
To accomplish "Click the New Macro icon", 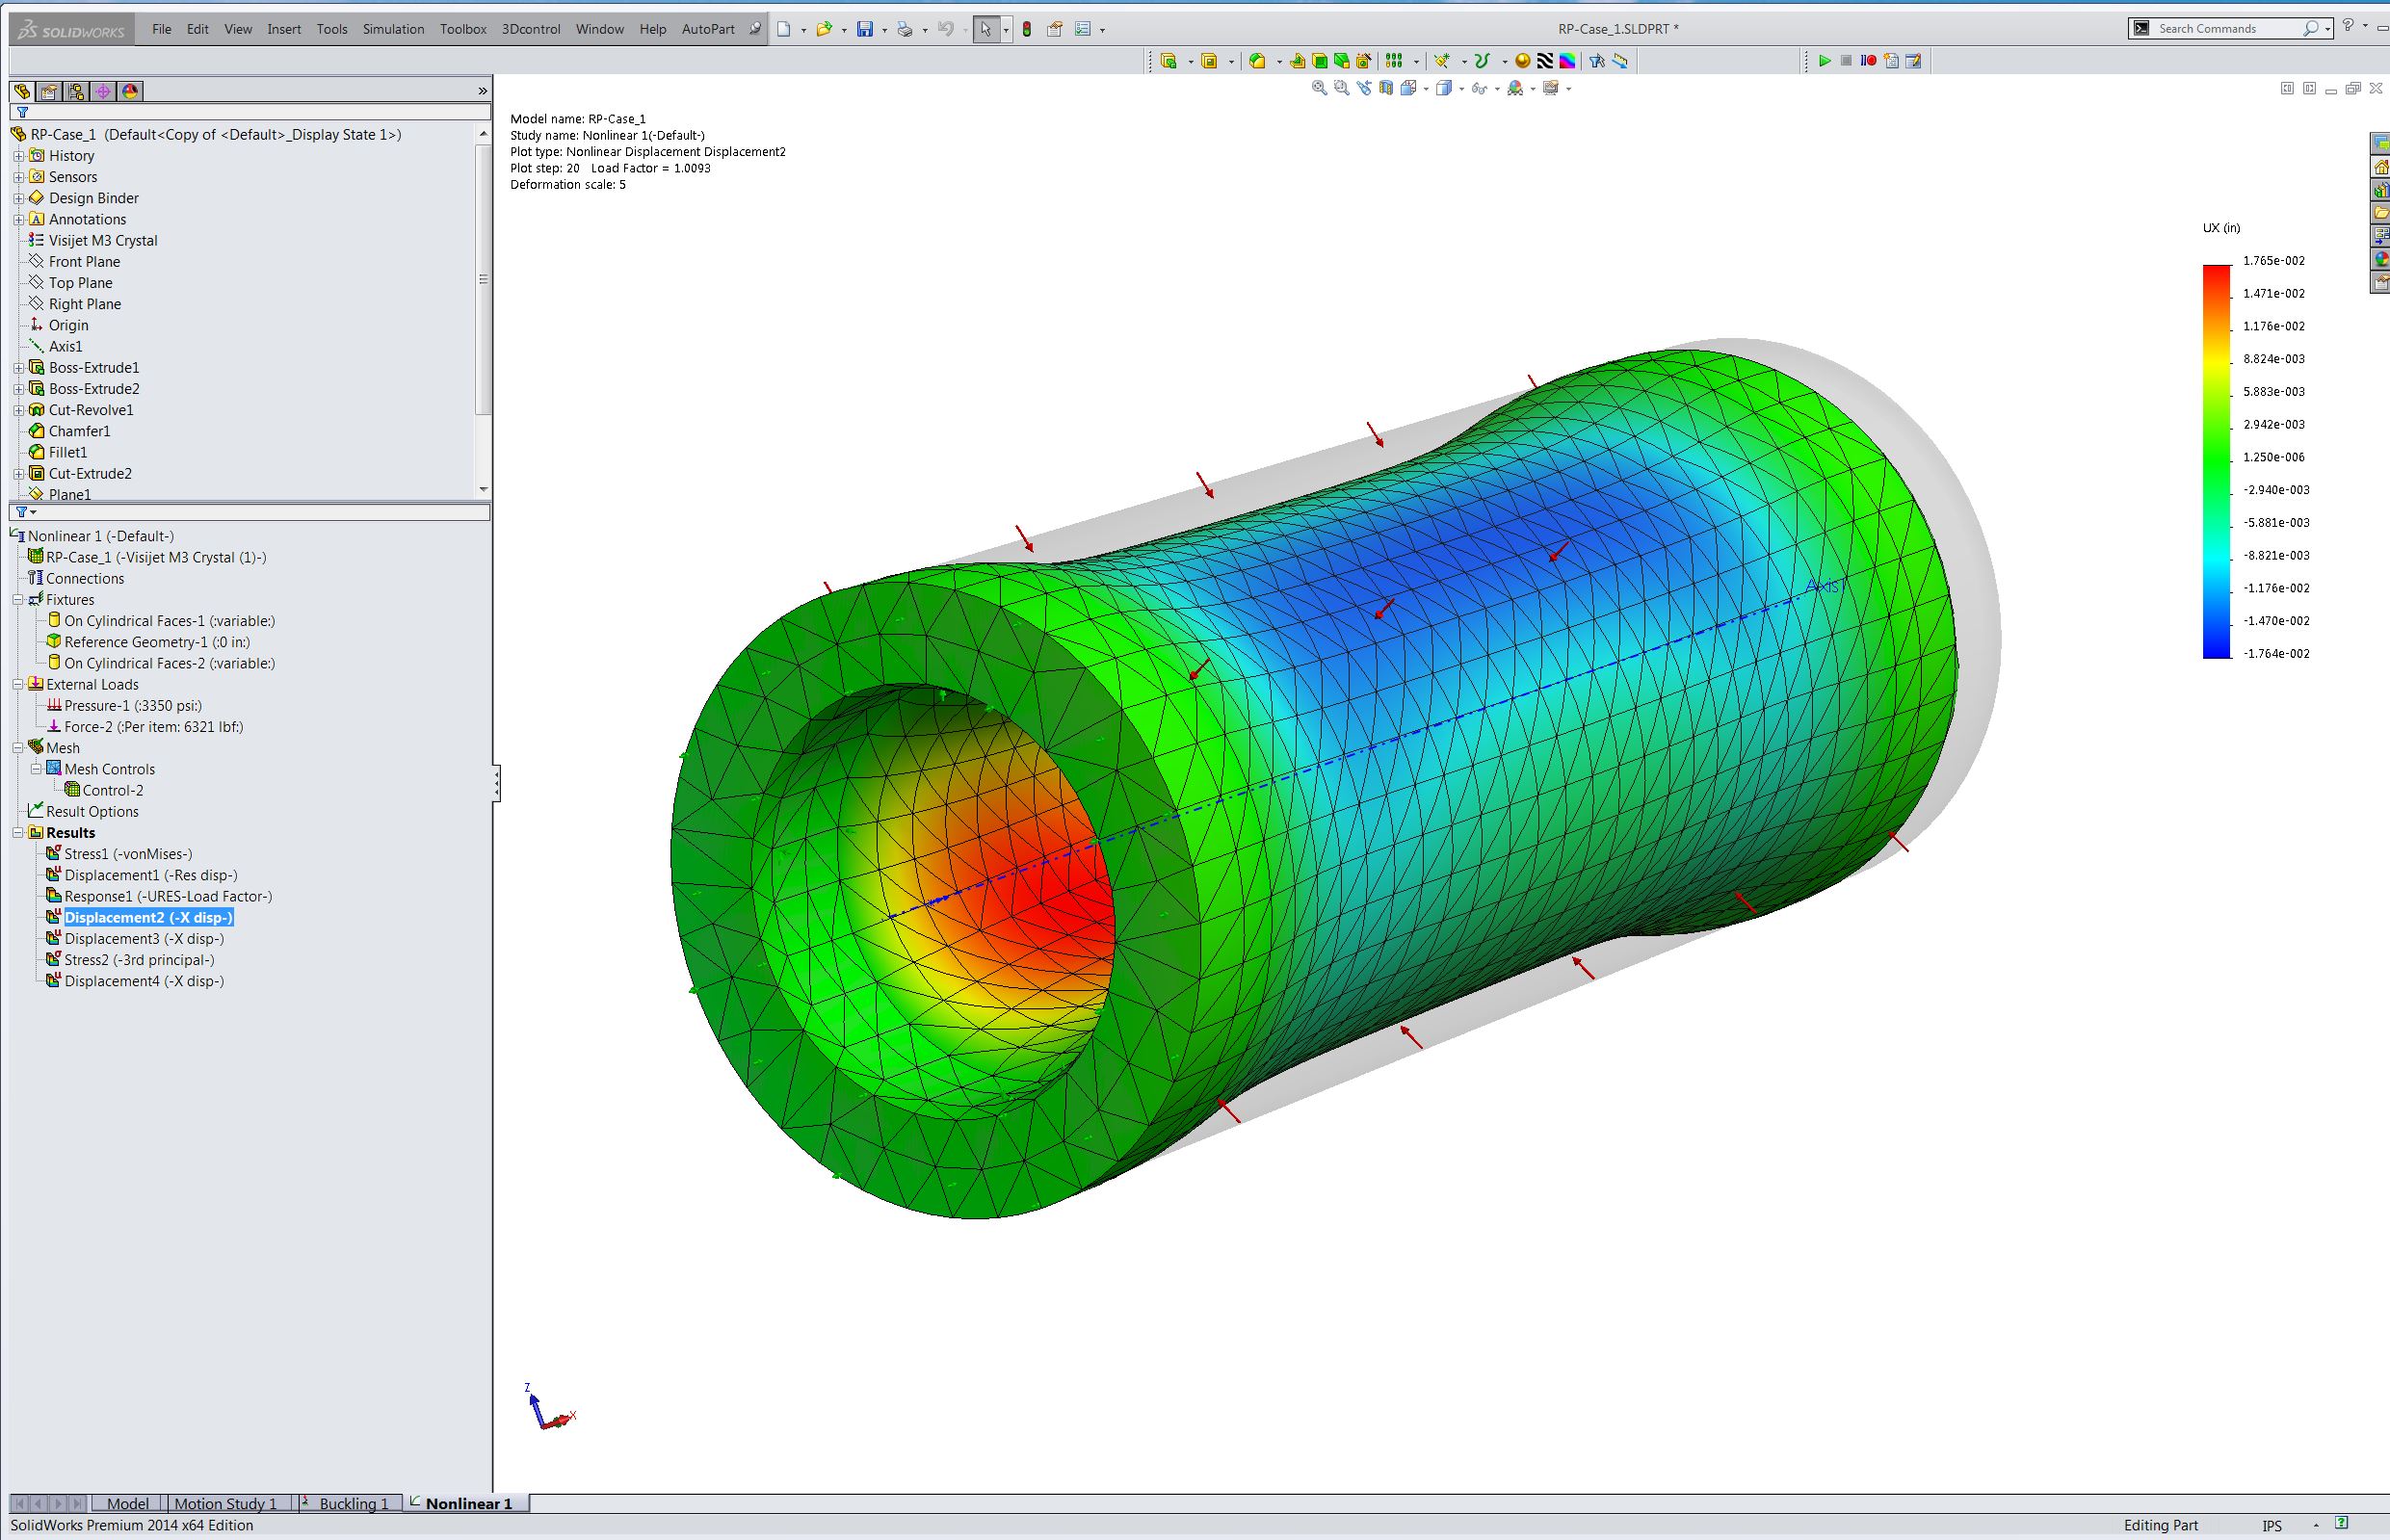I will click(x=1891, y=61).
